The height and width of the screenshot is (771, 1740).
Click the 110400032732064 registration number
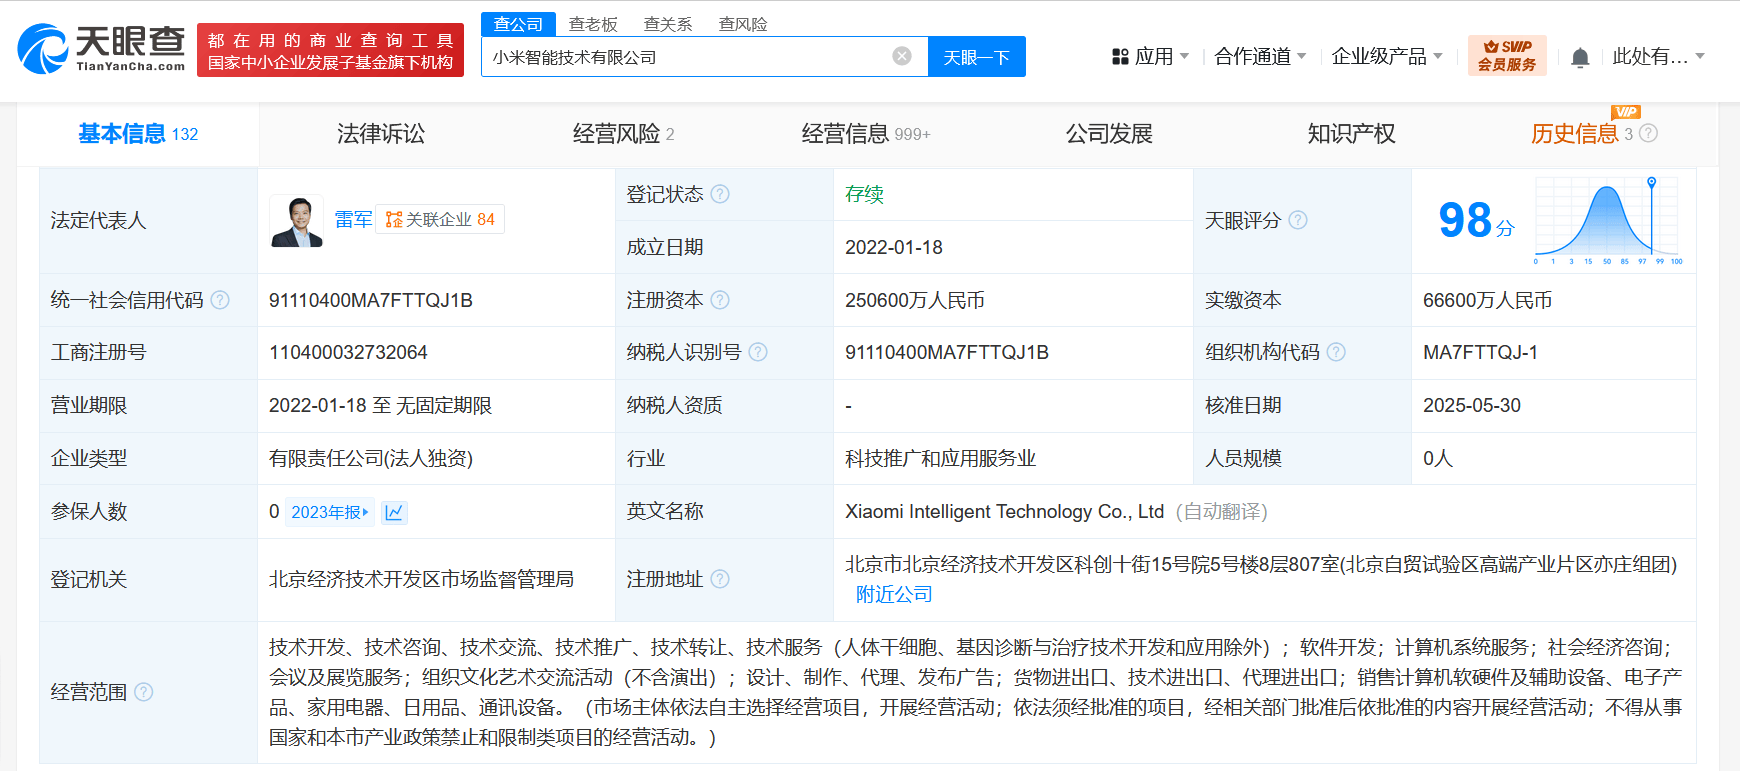click(x=348, y=352)
